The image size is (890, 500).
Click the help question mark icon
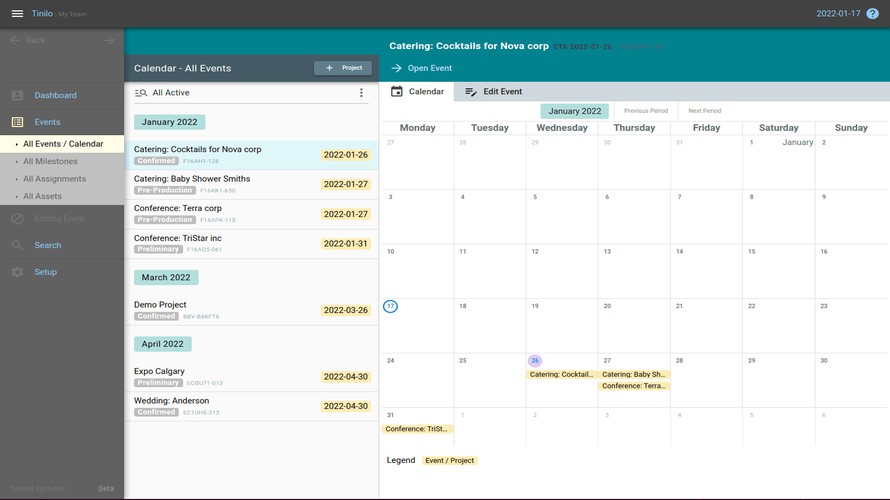[x=872, y=14]
